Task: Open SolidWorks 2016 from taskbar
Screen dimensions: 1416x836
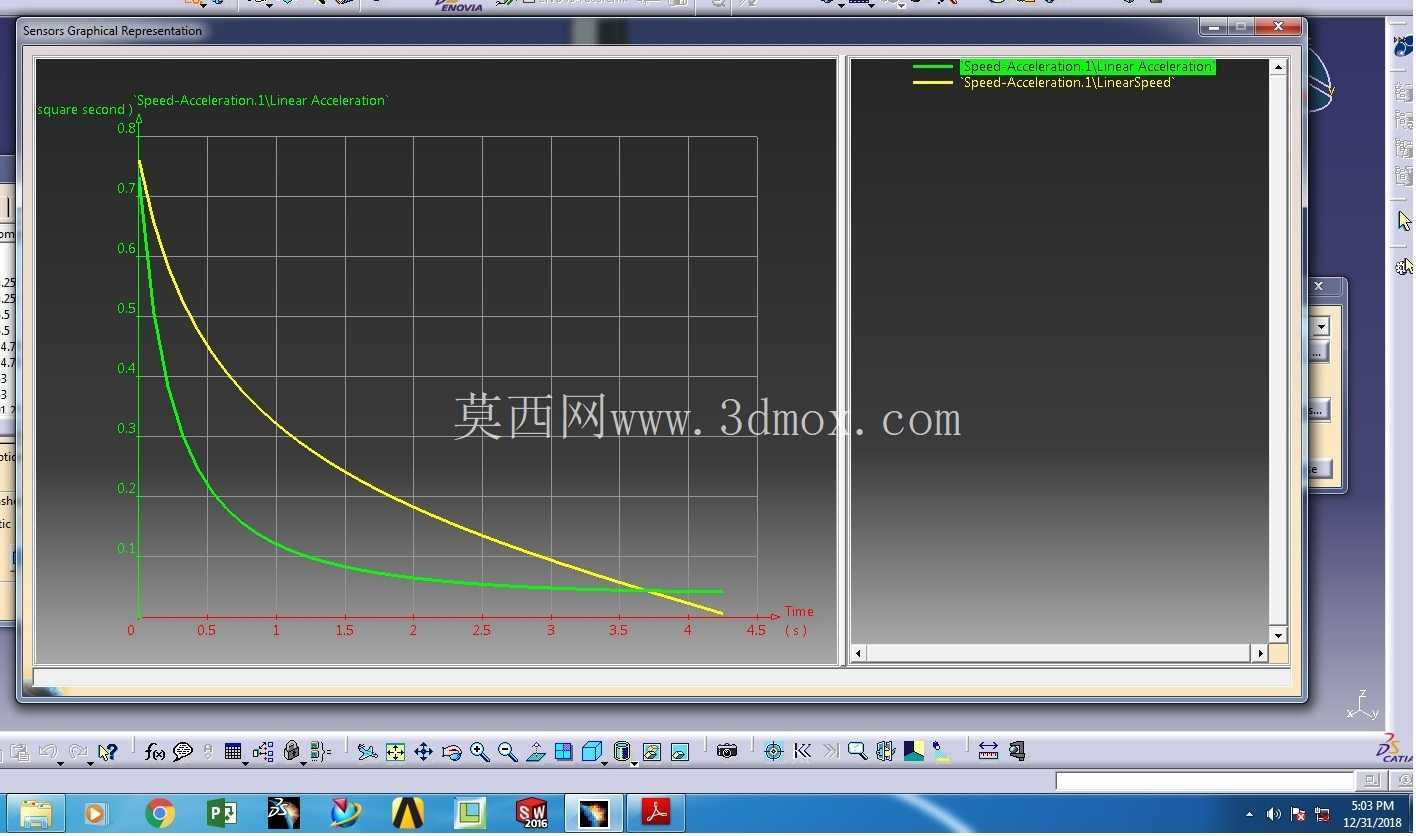Action: click(x=532, y=814)
